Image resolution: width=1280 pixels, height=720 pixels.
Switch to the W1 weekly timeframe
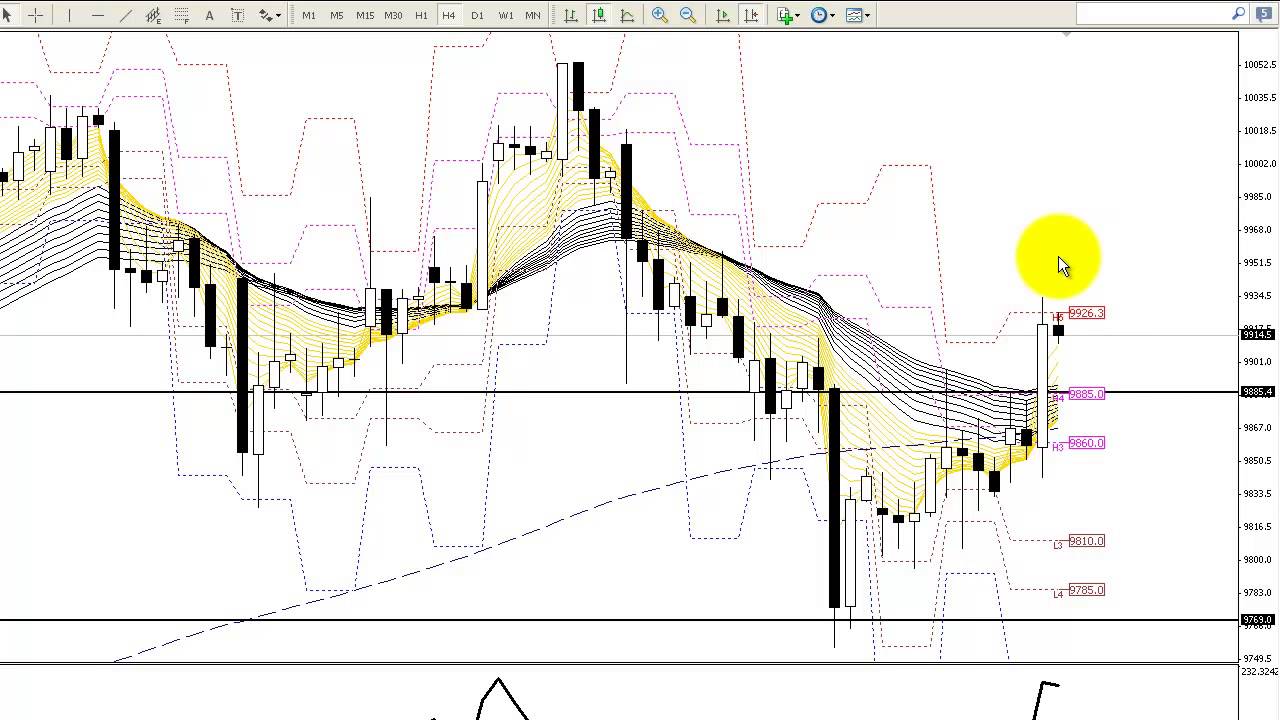[506, 15]
